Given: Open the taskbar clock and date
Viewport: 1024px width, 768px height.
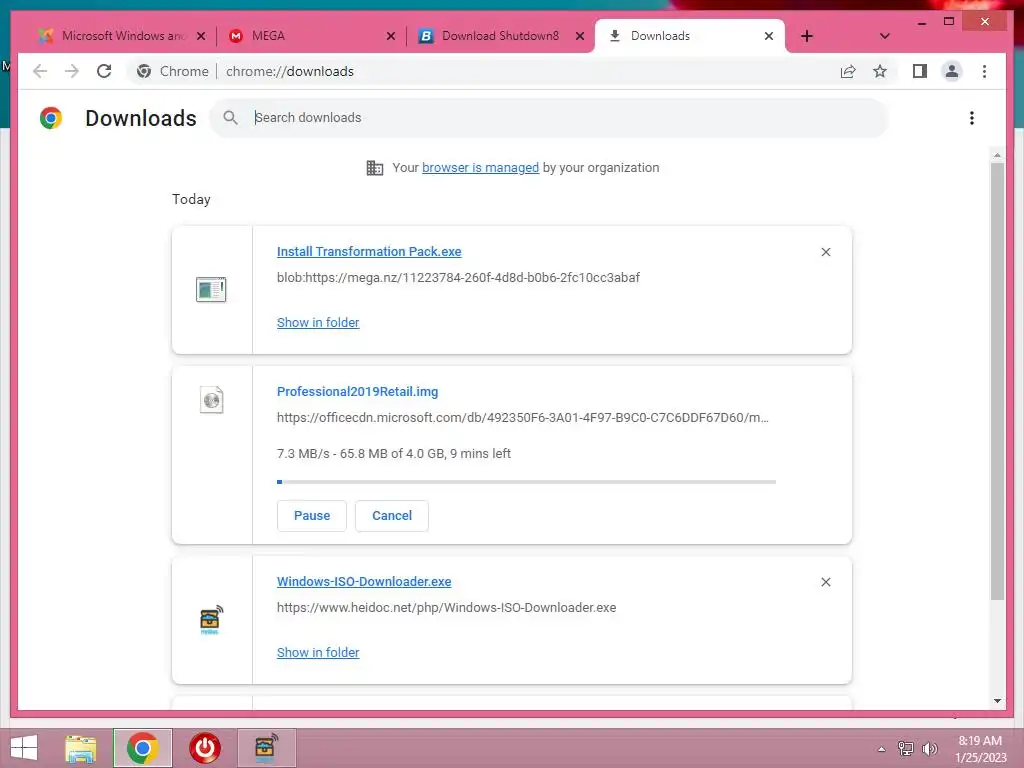Looking at the screenshot, I should [980, 749].
